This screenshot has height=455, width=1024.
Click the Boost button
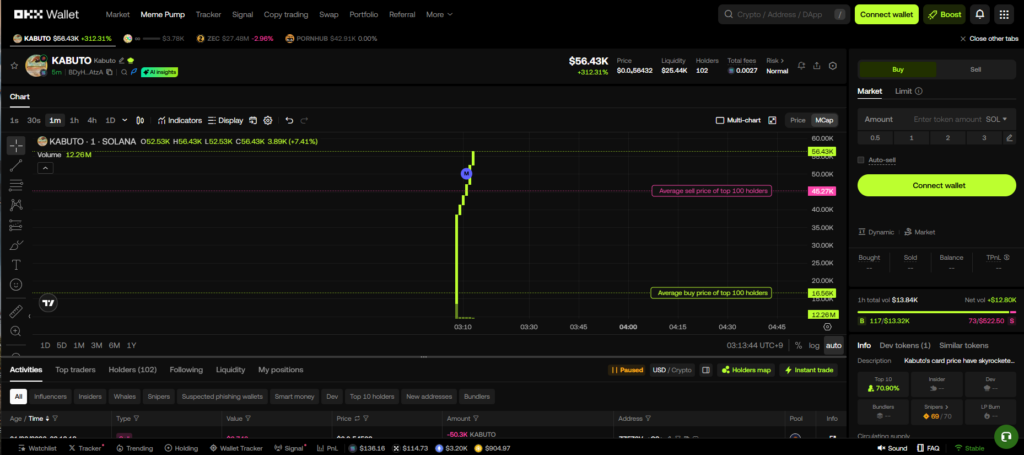[x=944, y=14]
